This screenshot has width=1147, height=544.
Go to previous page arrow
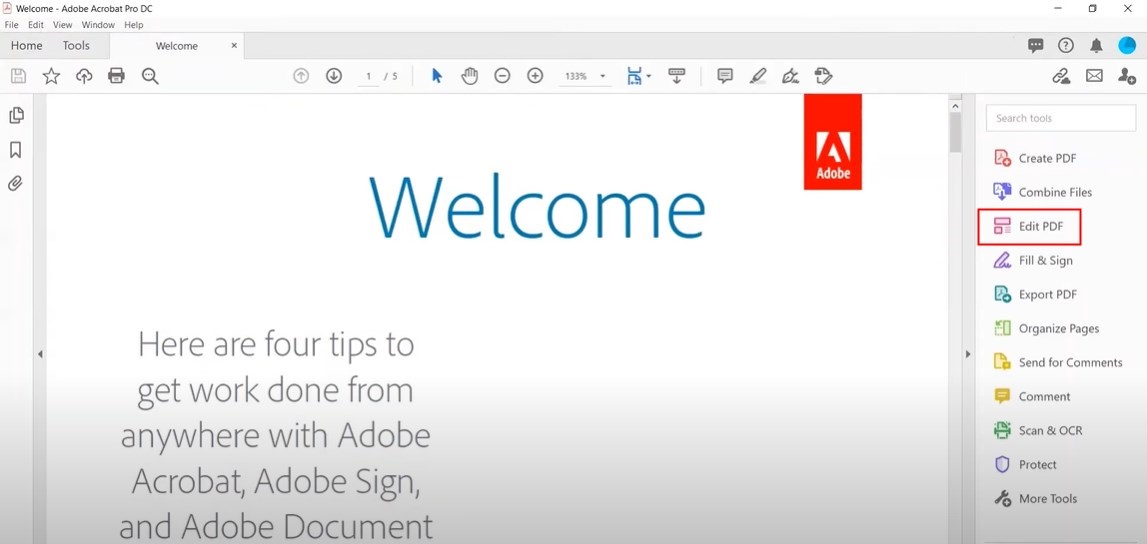coord(301,75)
